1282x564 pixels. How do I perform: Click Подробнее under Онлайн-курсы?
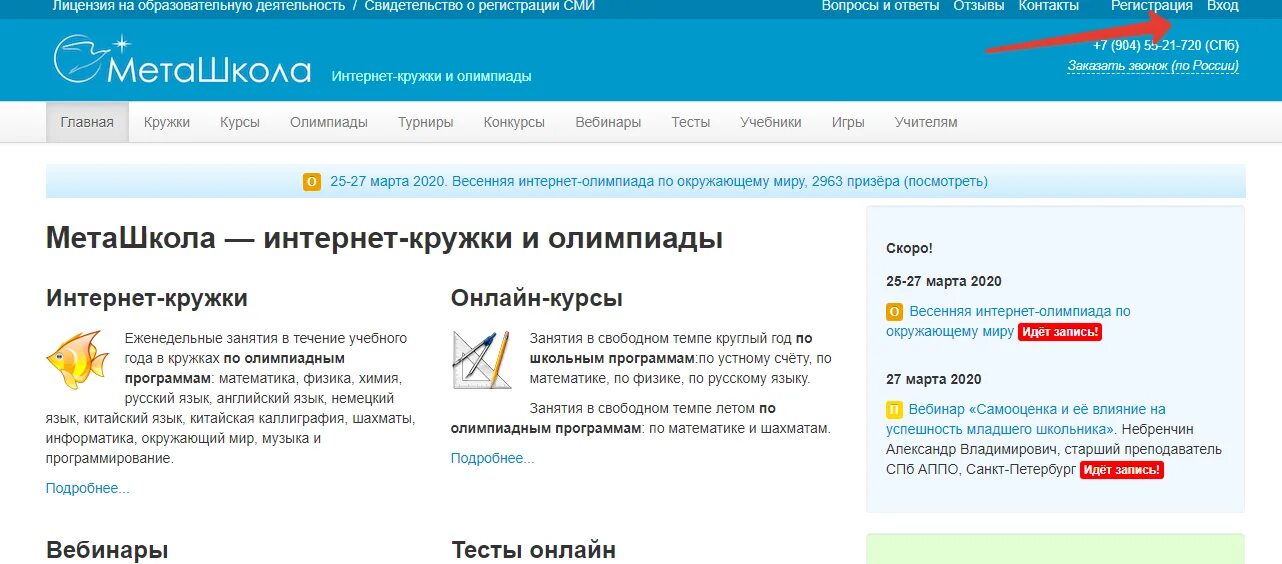[493, 458]
